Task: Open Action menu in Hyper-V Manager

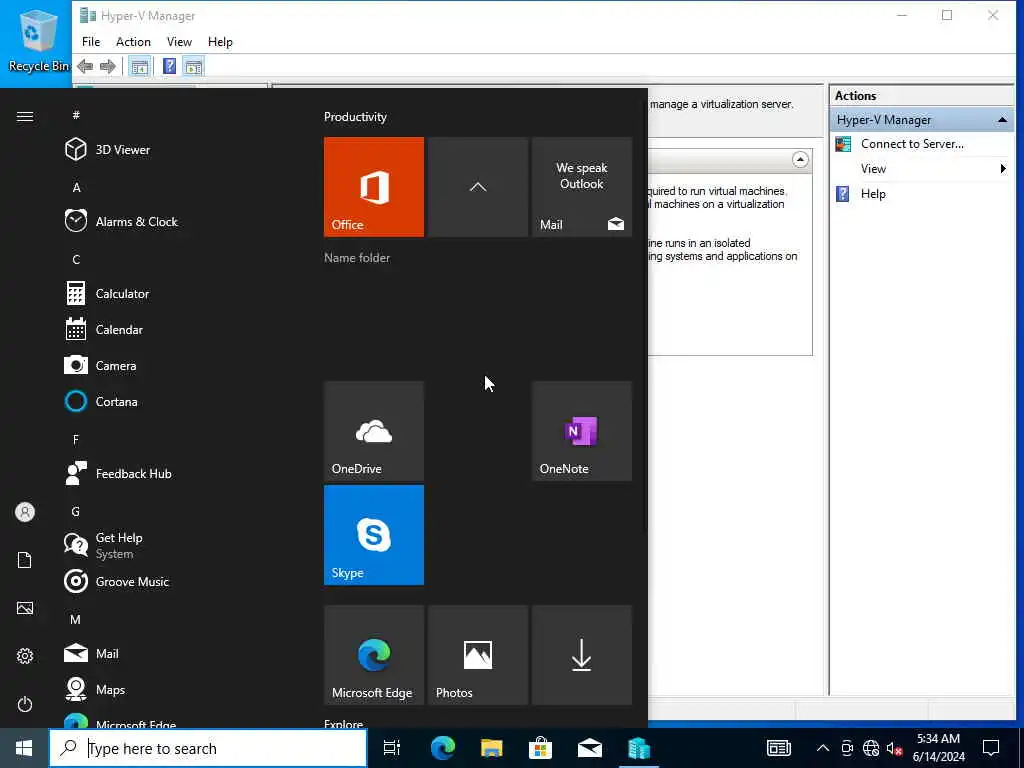Action: click(133, 42)
